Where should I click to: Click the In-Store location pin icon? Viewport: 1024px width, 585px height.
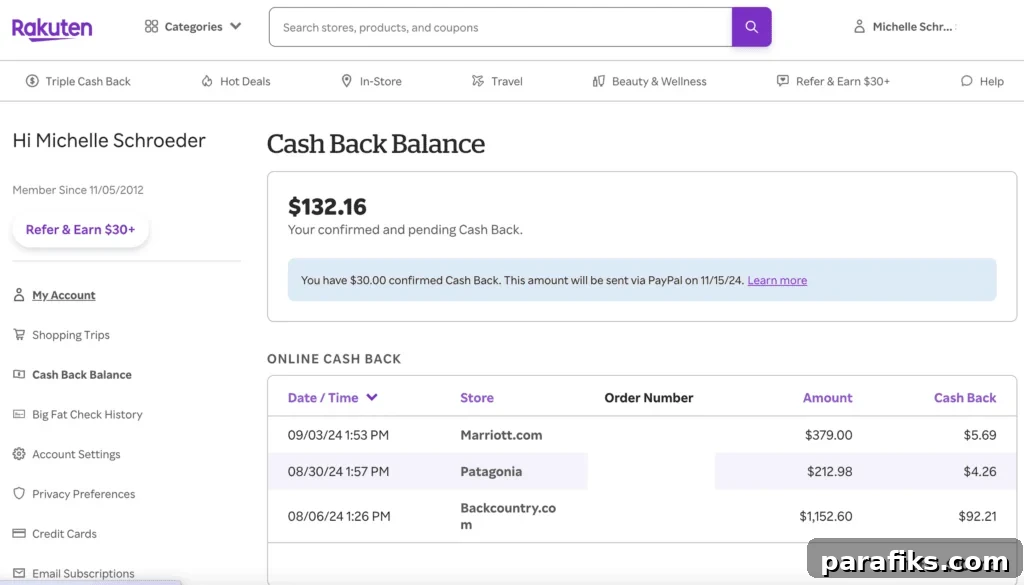pos(347,81)
